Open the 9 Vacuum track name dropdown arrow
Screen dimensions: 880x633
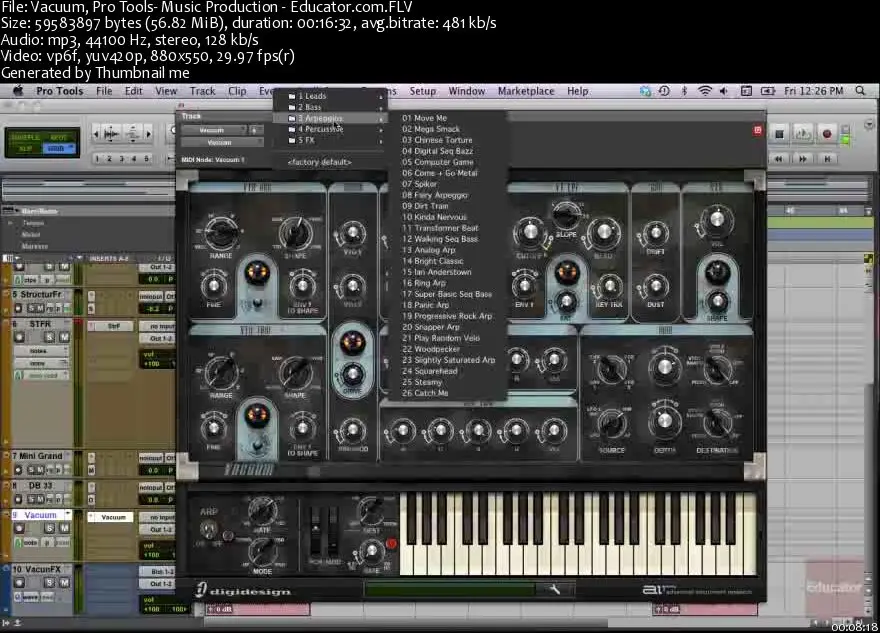click(x=67, y=514)
